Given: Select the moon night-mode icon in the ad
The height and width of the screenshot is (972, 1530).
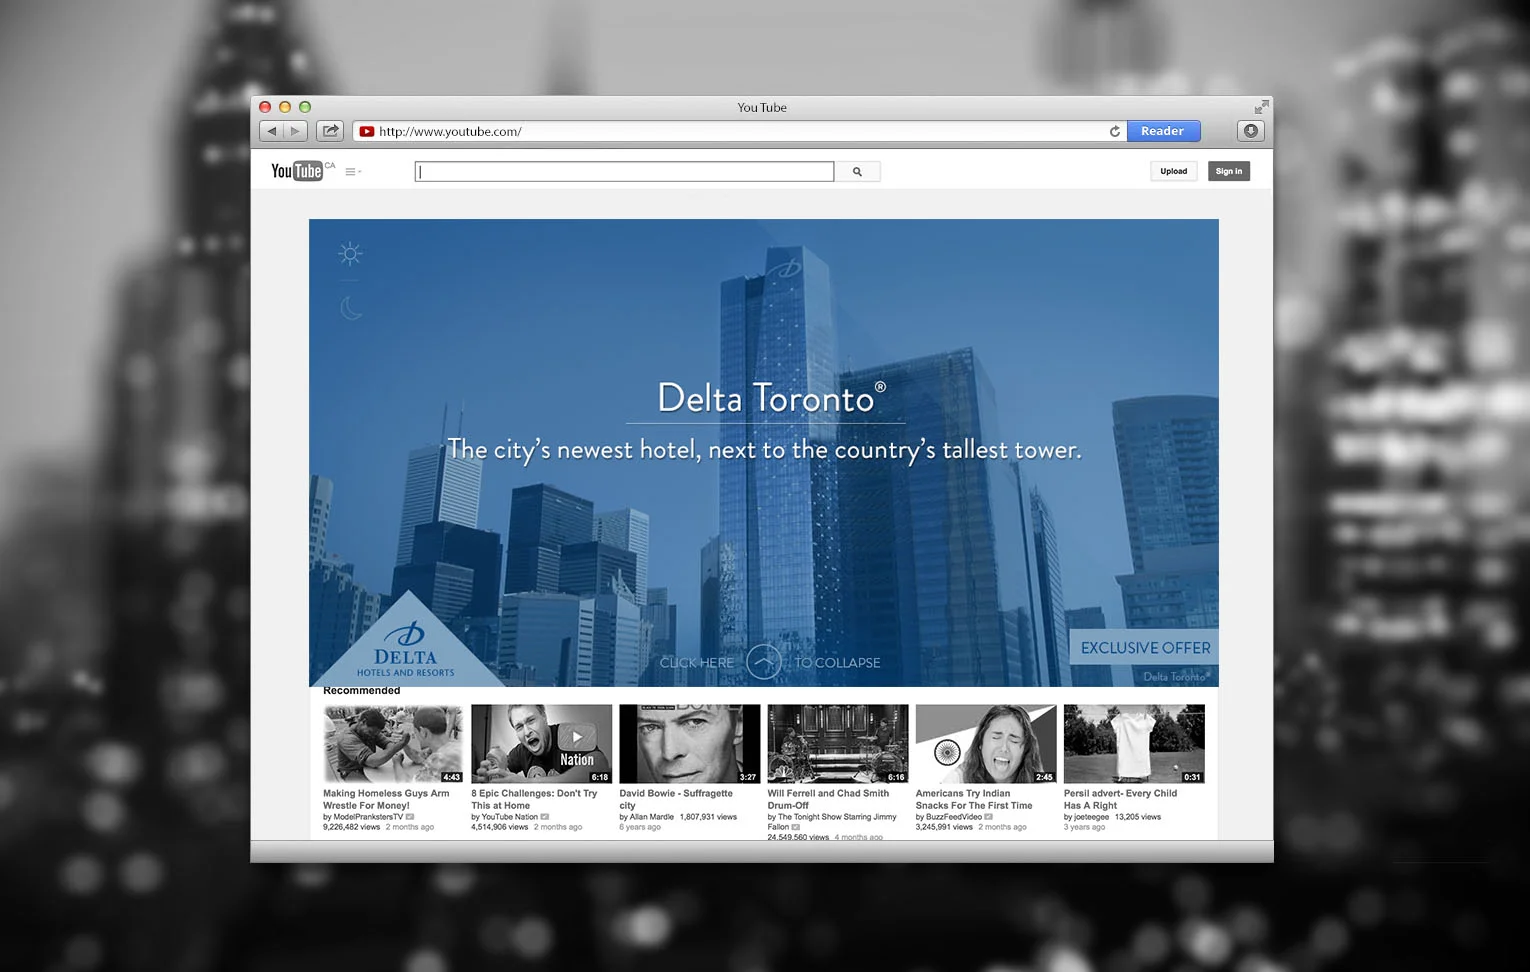Looking at the screenshot, I should tap(351, 308).
